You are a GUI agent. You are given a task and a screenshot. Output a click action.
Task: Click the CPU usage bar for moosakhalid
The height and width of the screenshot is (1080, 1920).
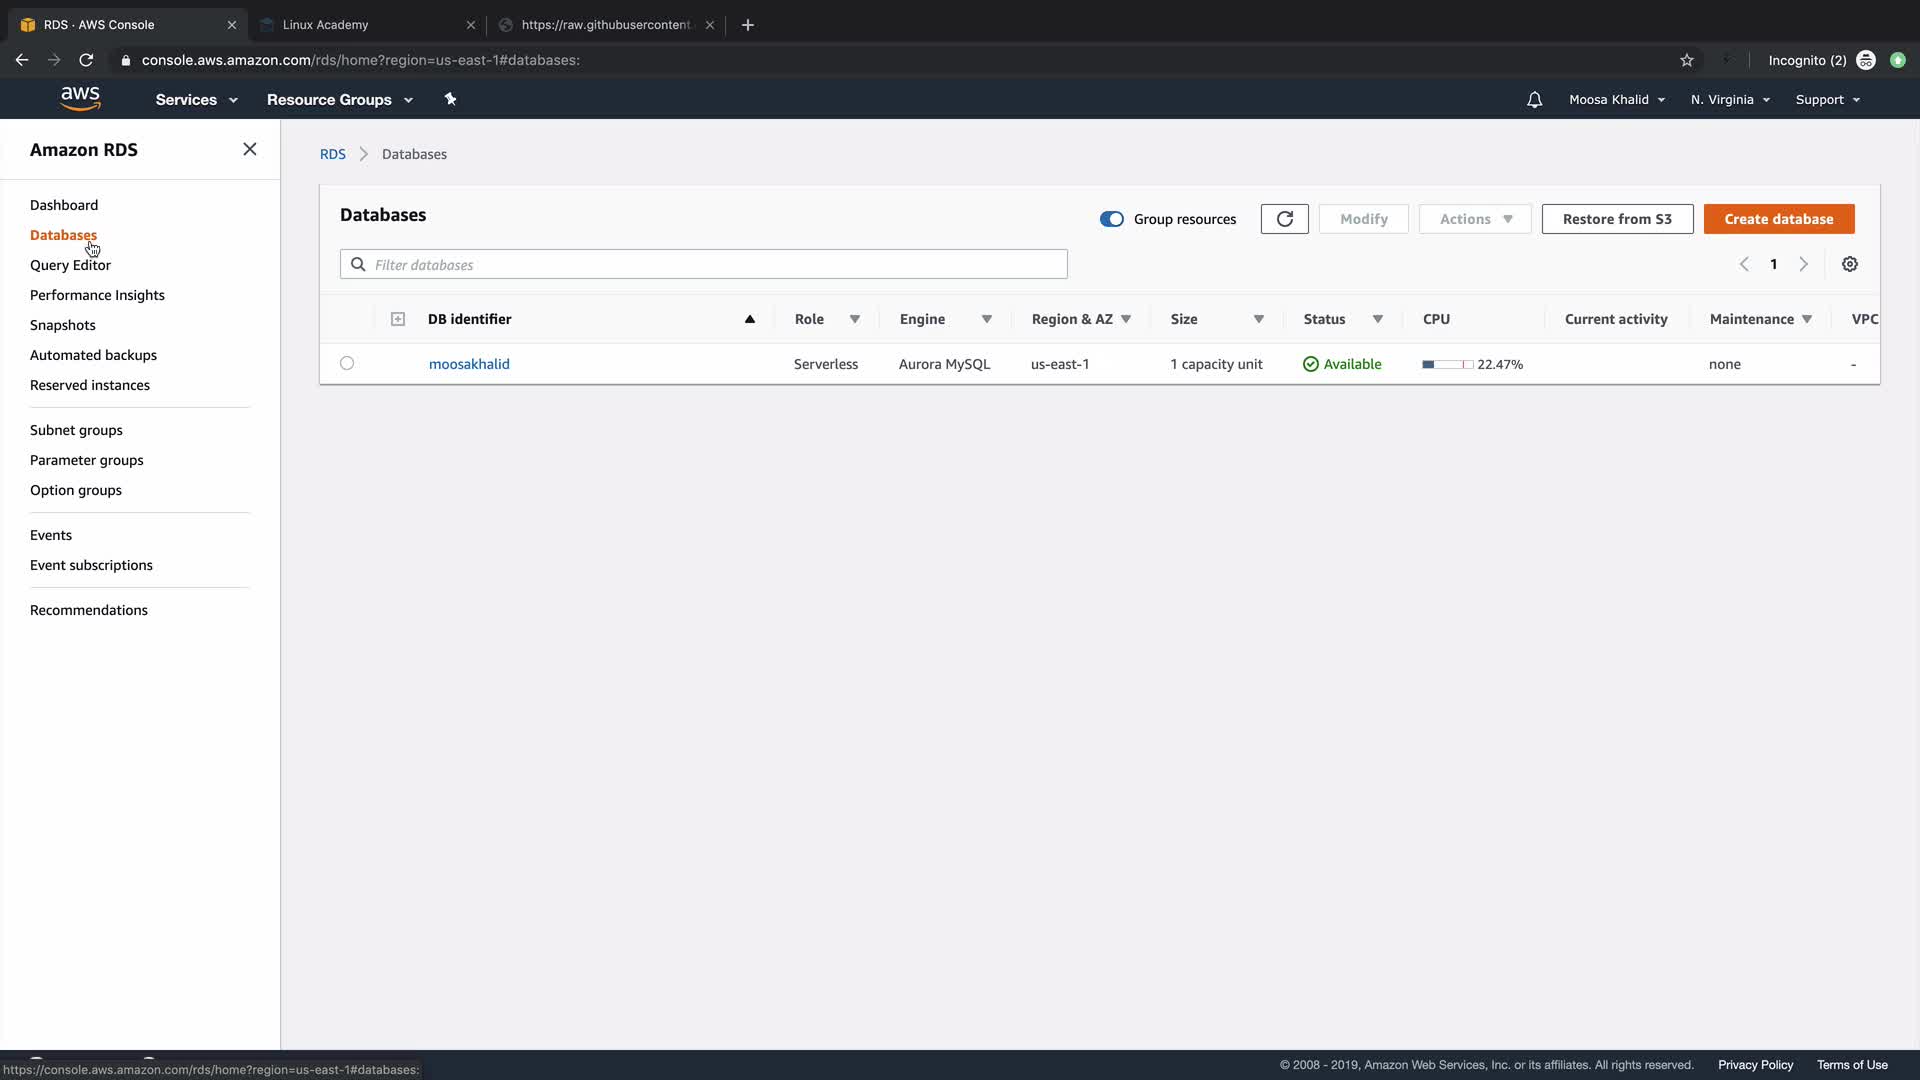(x=1446, y=364)
